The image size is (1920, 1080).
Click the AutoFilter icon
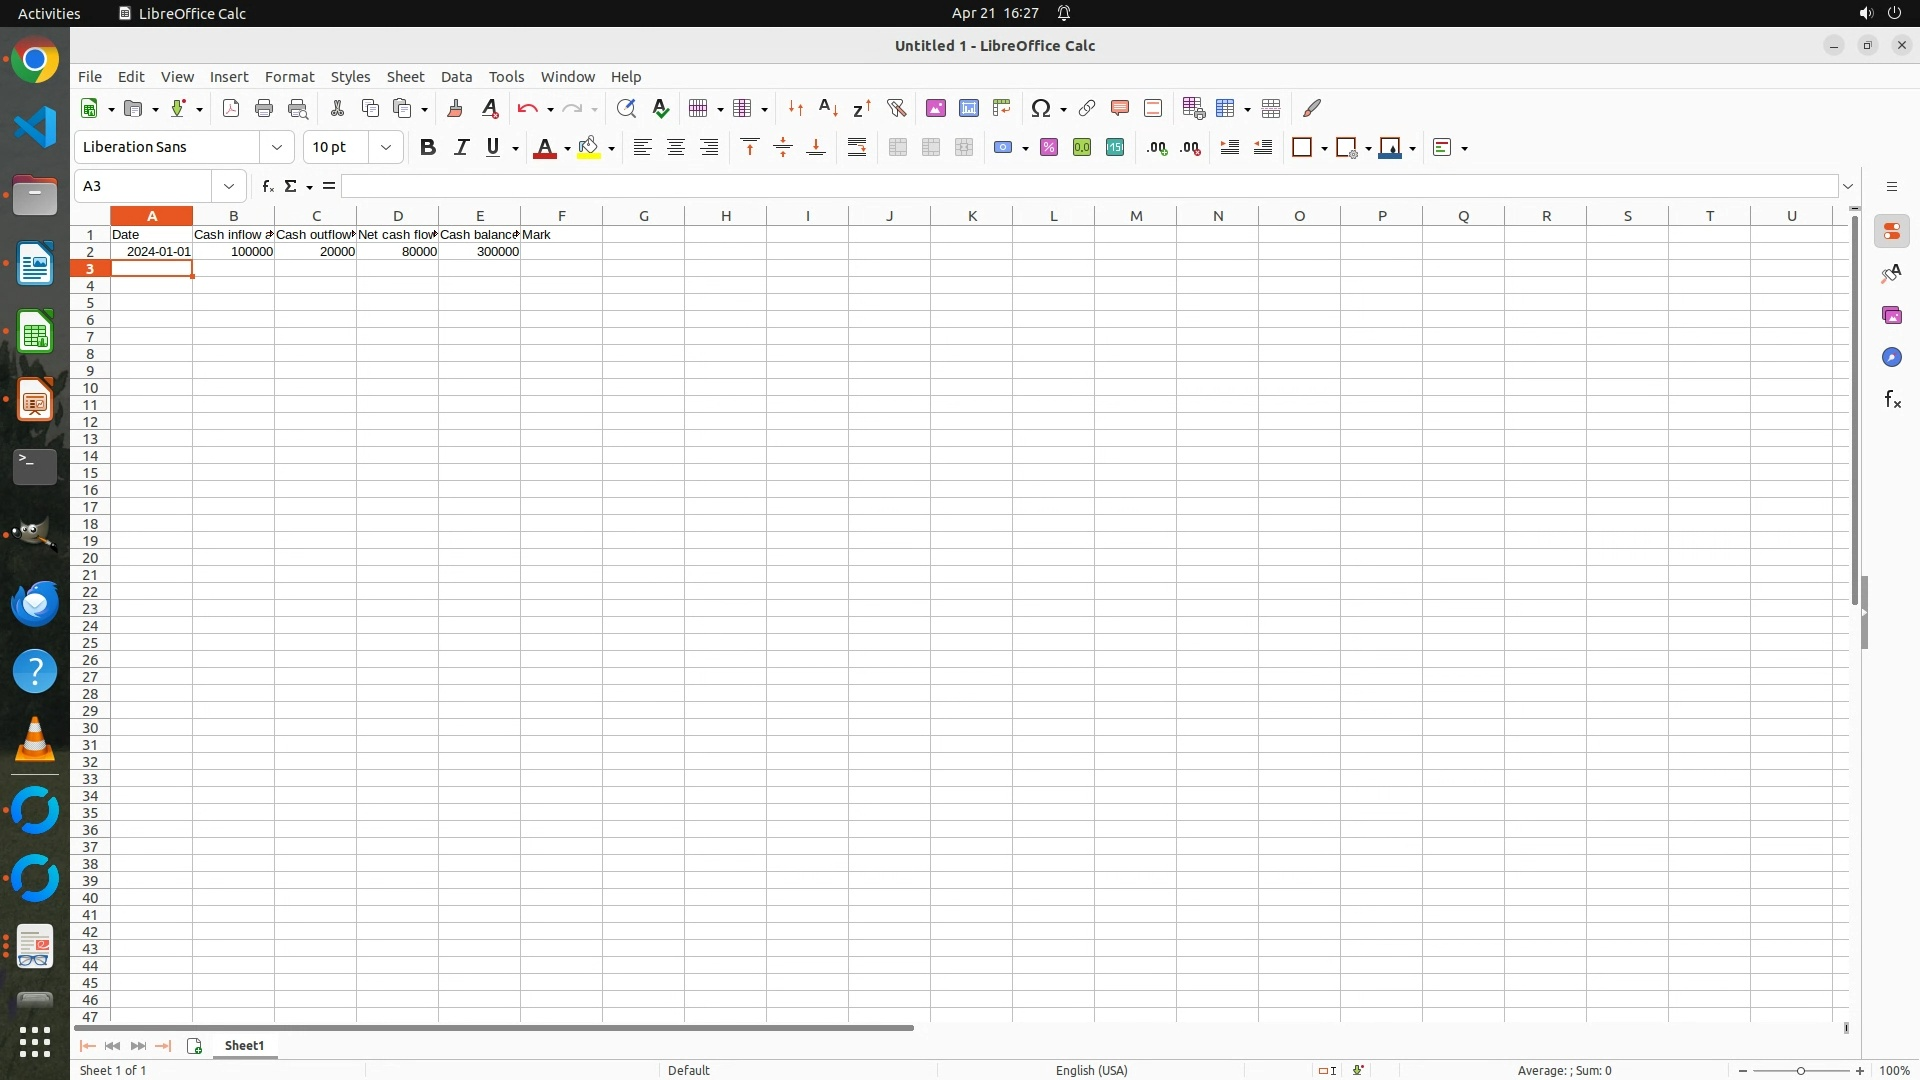896,108
